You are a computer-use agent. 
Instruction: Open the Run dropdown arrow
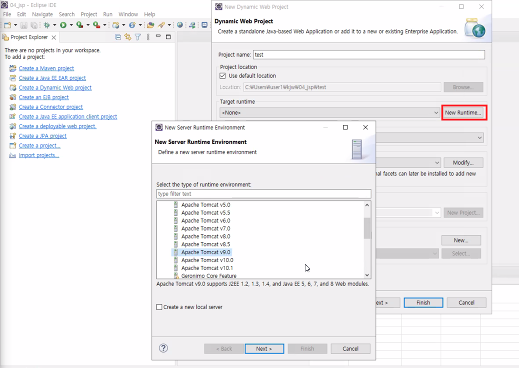click(71, 25)
